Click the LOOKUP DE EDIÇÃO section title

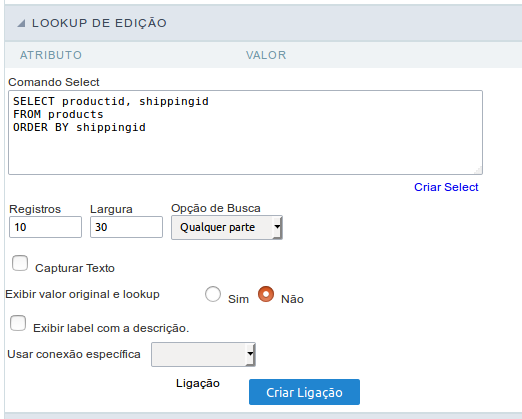click(x=99, y=23)
